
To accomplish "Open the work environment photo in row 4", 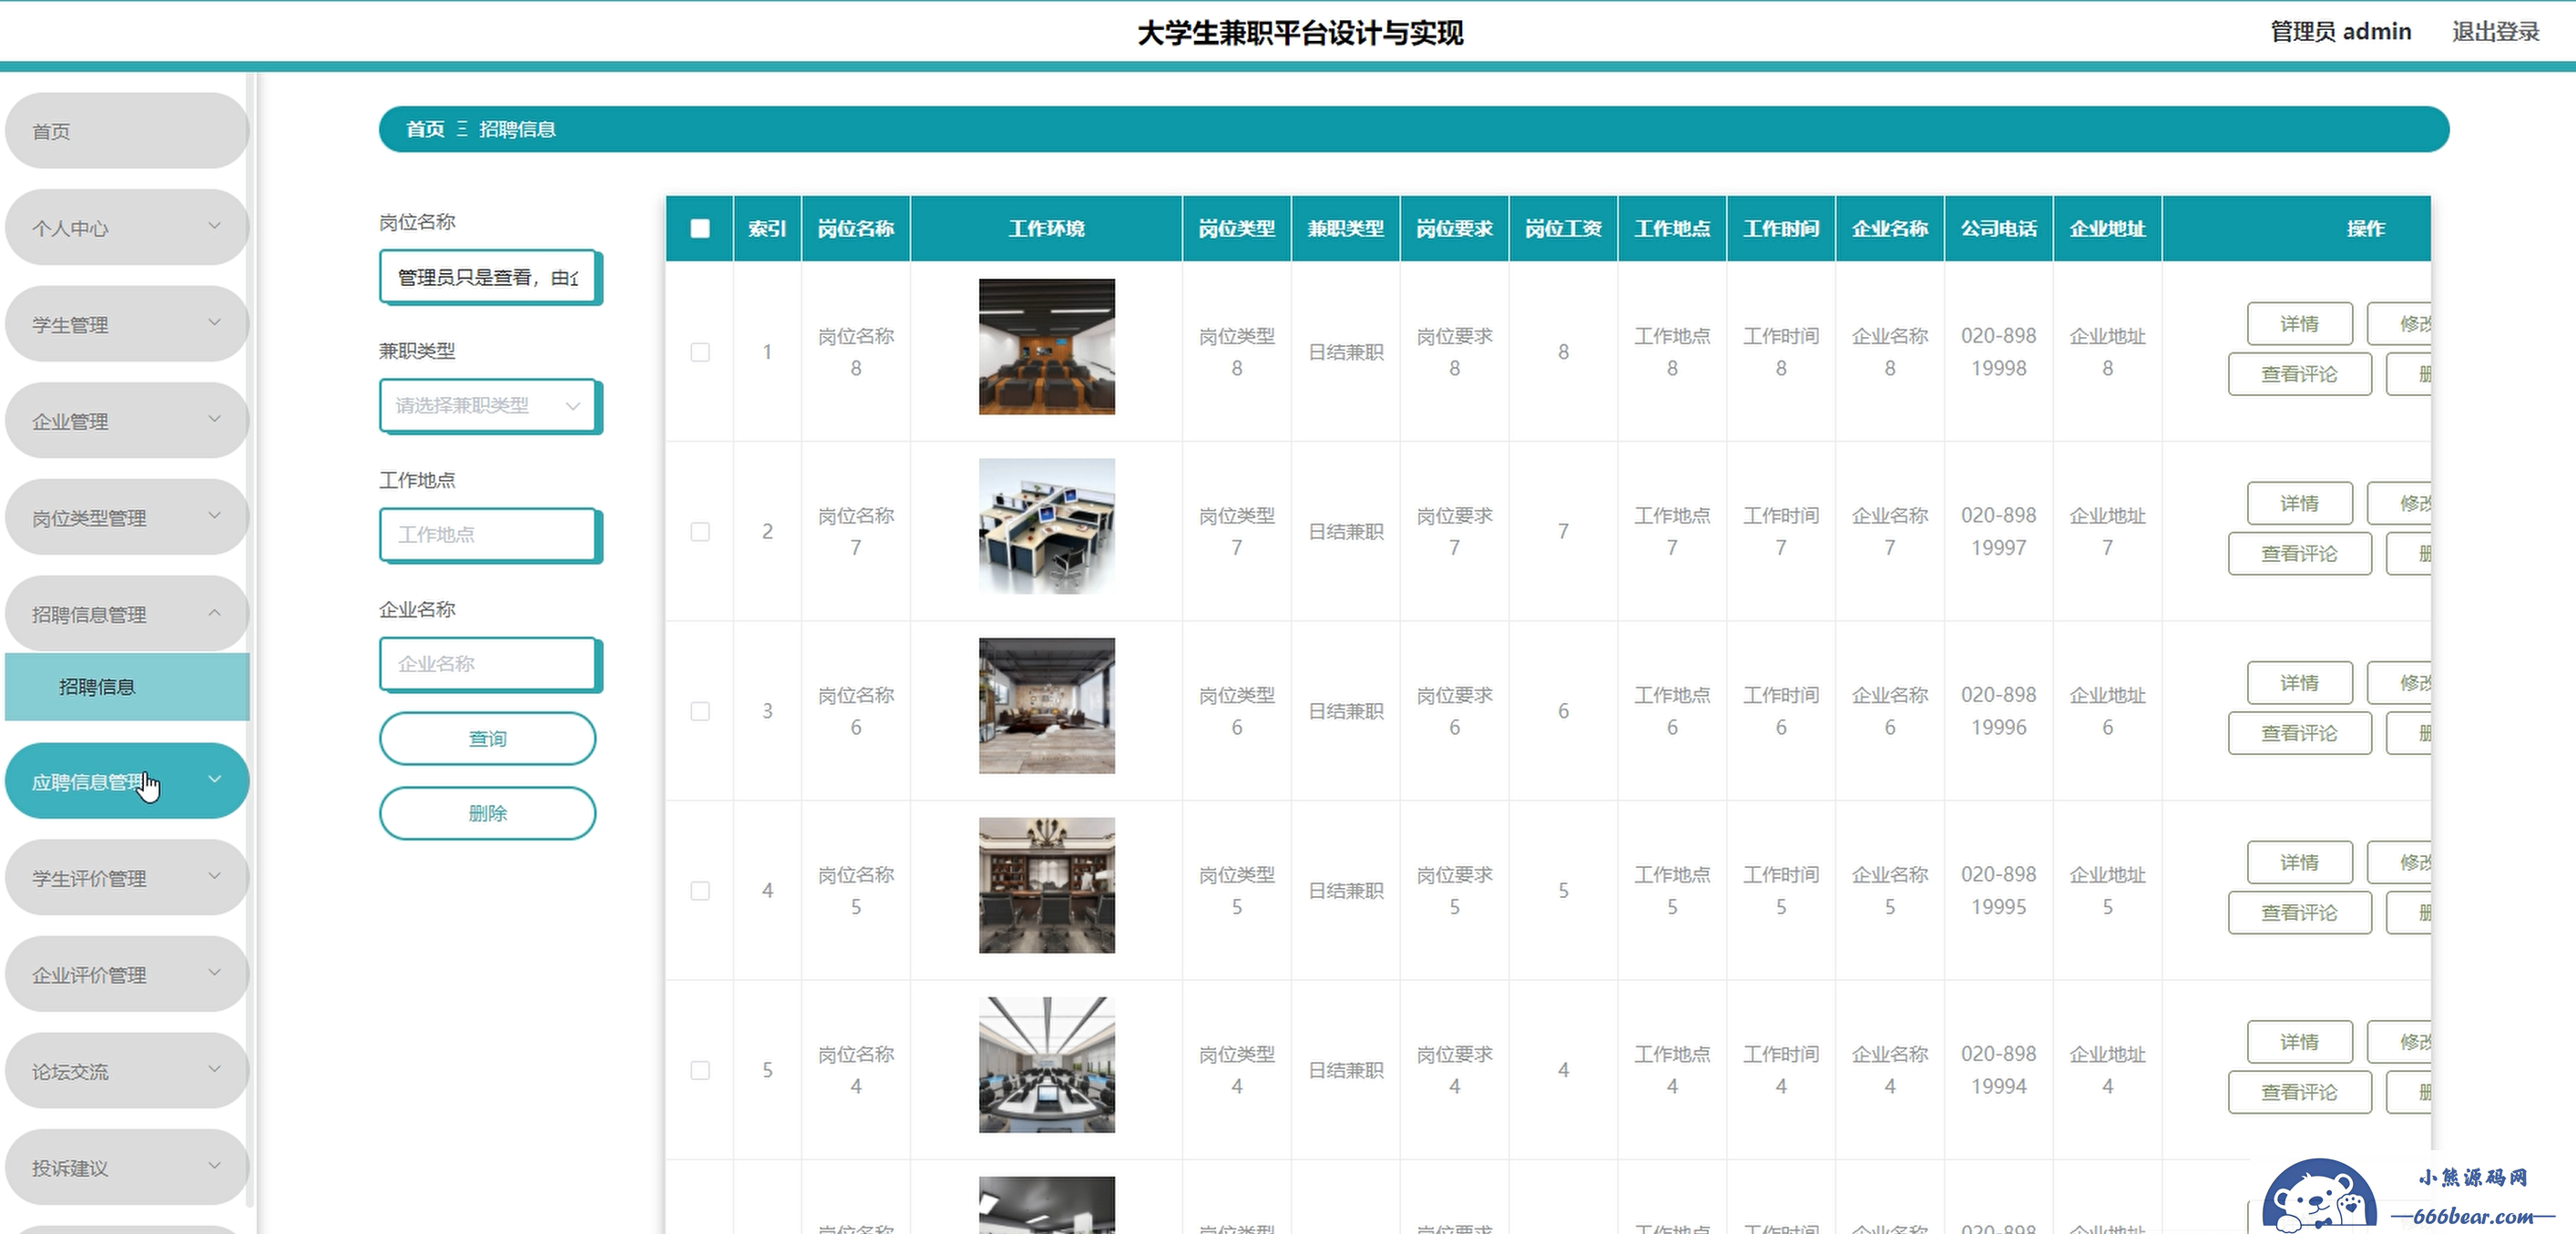I will [1046, 885].
